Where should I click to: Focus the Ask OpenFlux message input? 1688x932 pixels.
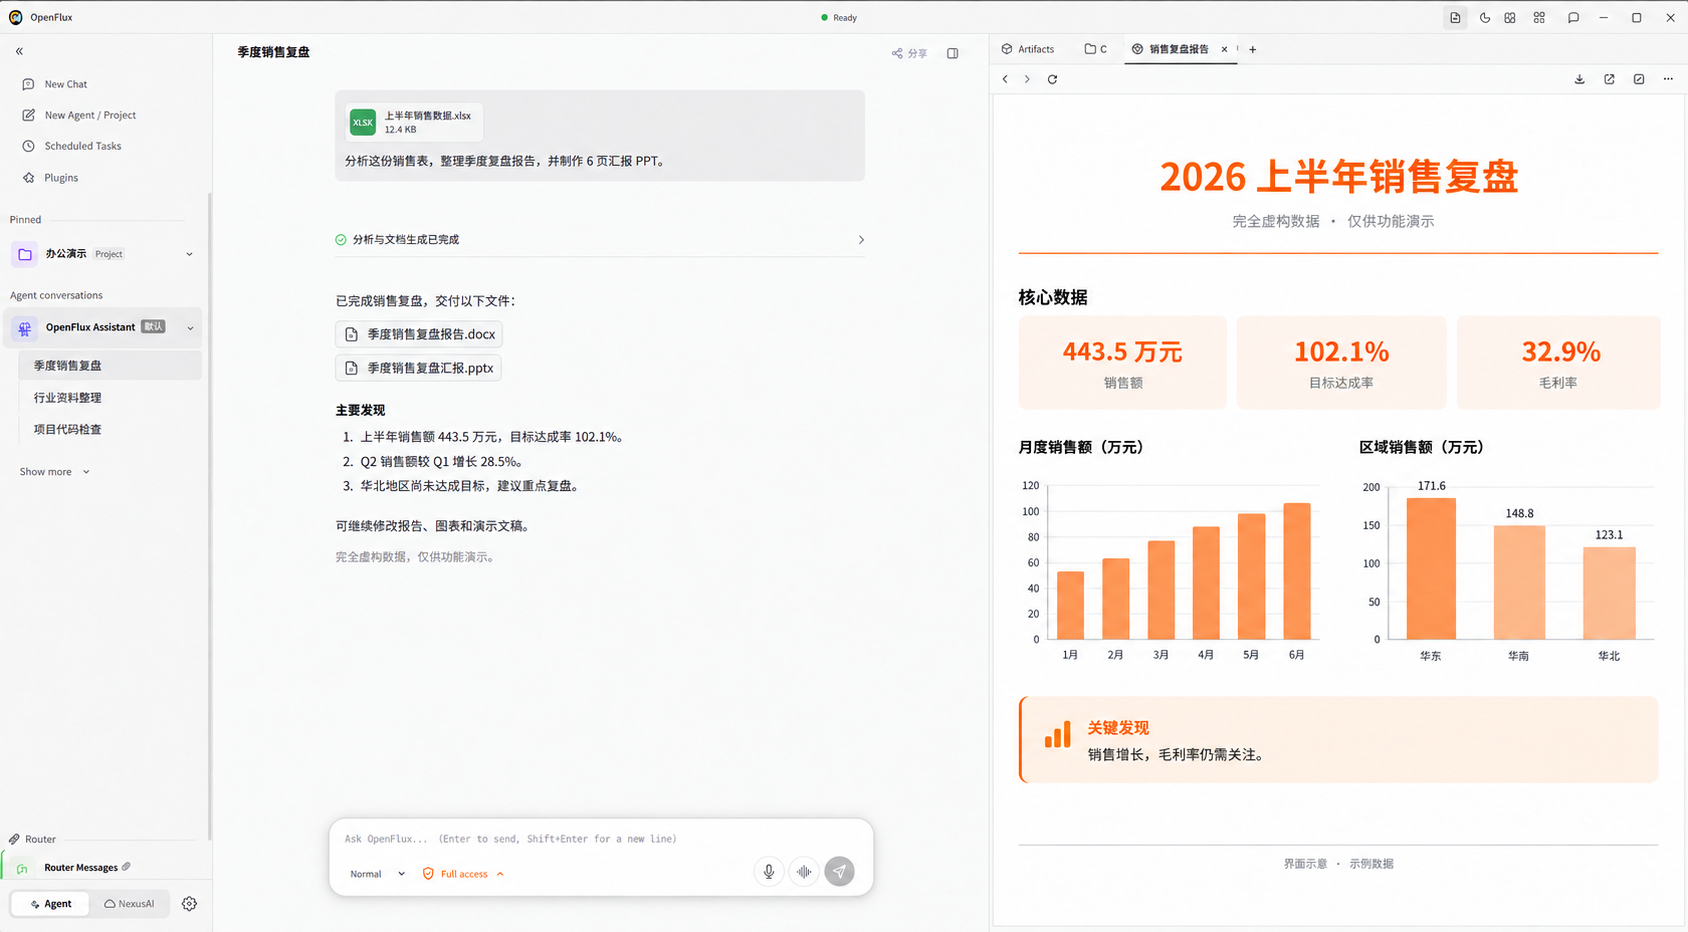(x=600, y=839)
